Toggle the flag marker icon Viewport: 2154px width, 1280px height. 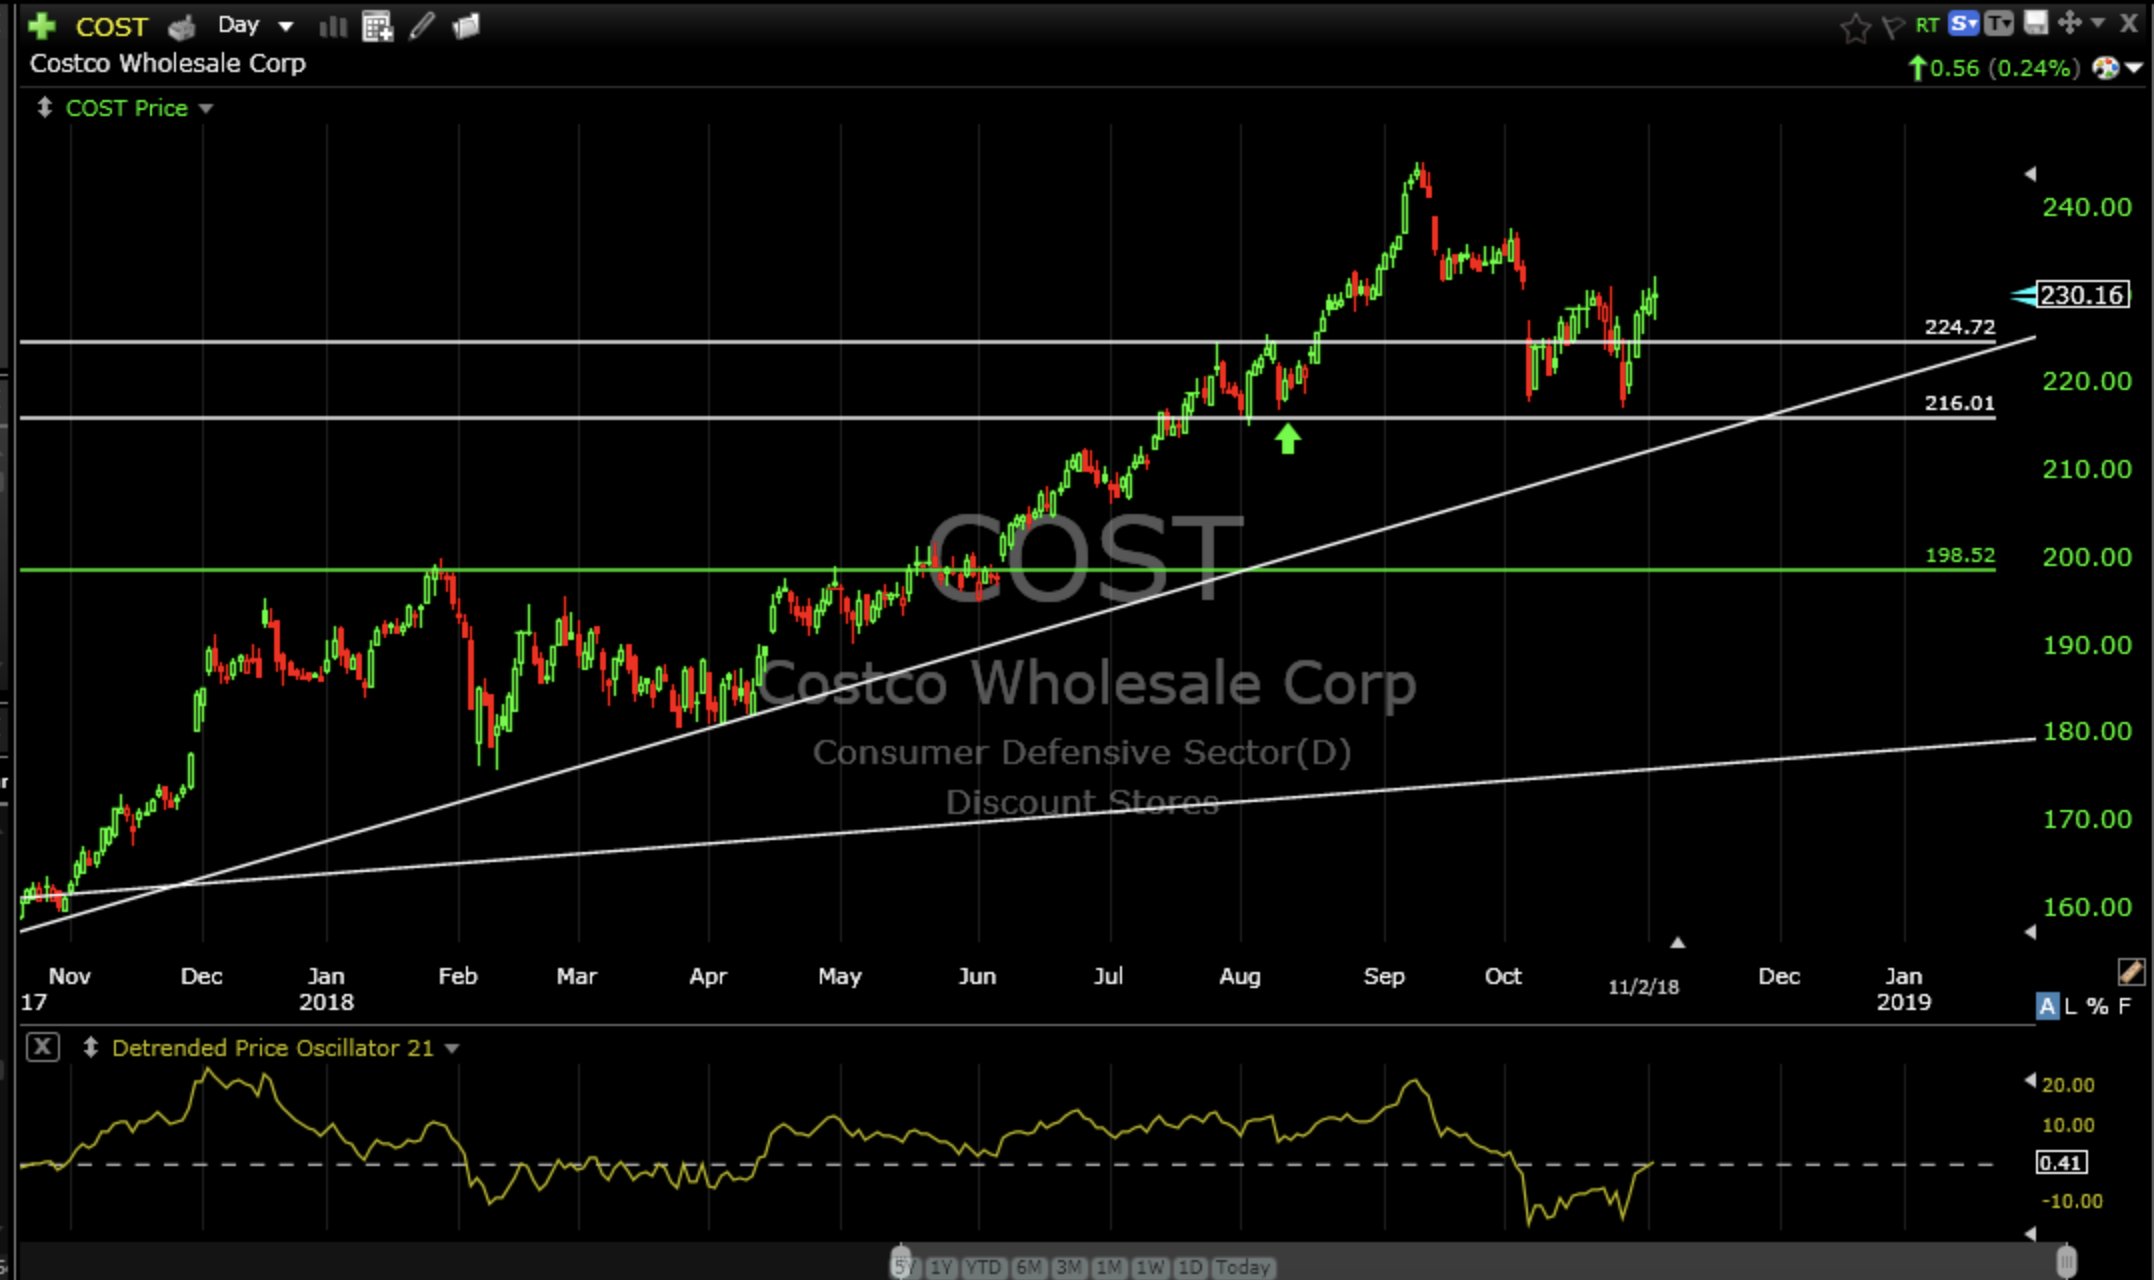1892,27
